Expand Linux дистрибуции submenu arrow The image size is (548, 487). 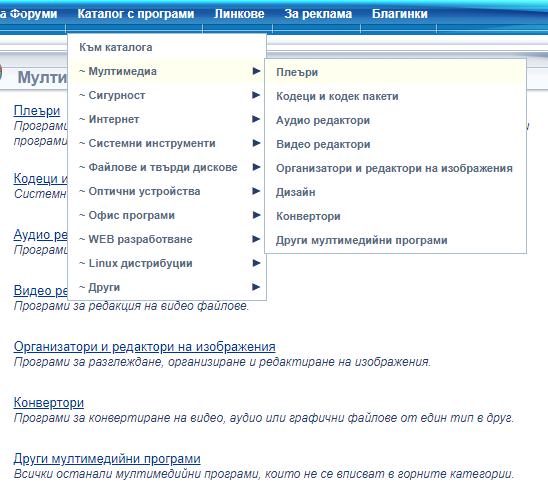256,263
